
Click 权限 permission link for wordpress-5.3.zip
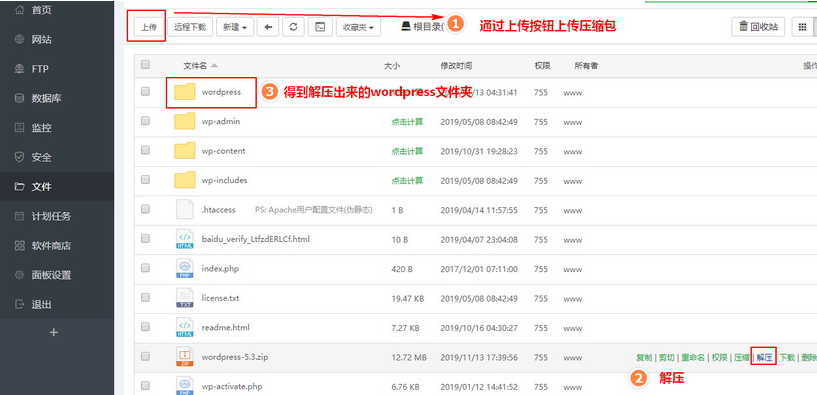[x=719, y=357]
